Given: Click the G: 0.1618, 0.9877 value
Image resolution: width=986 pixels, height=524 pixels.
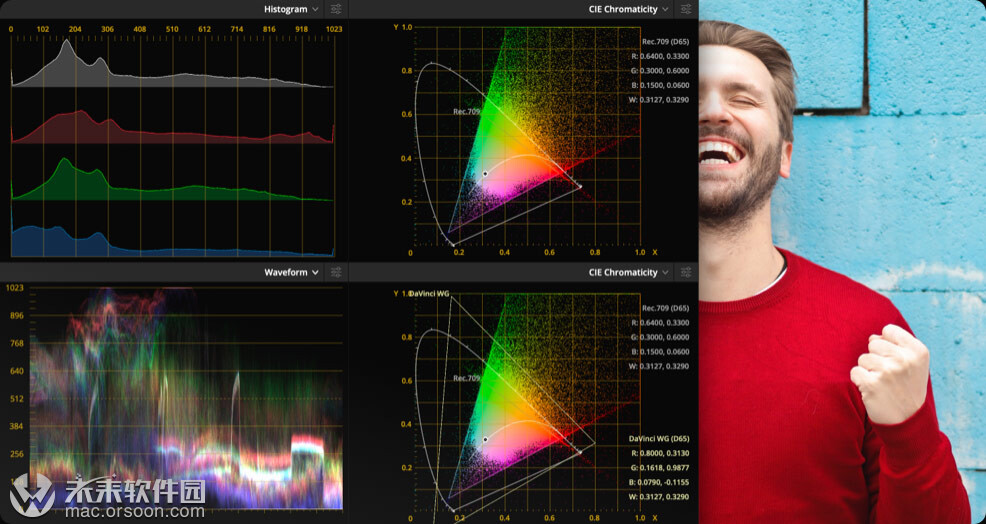Looking at the screenshot, I should click(658, 468).
